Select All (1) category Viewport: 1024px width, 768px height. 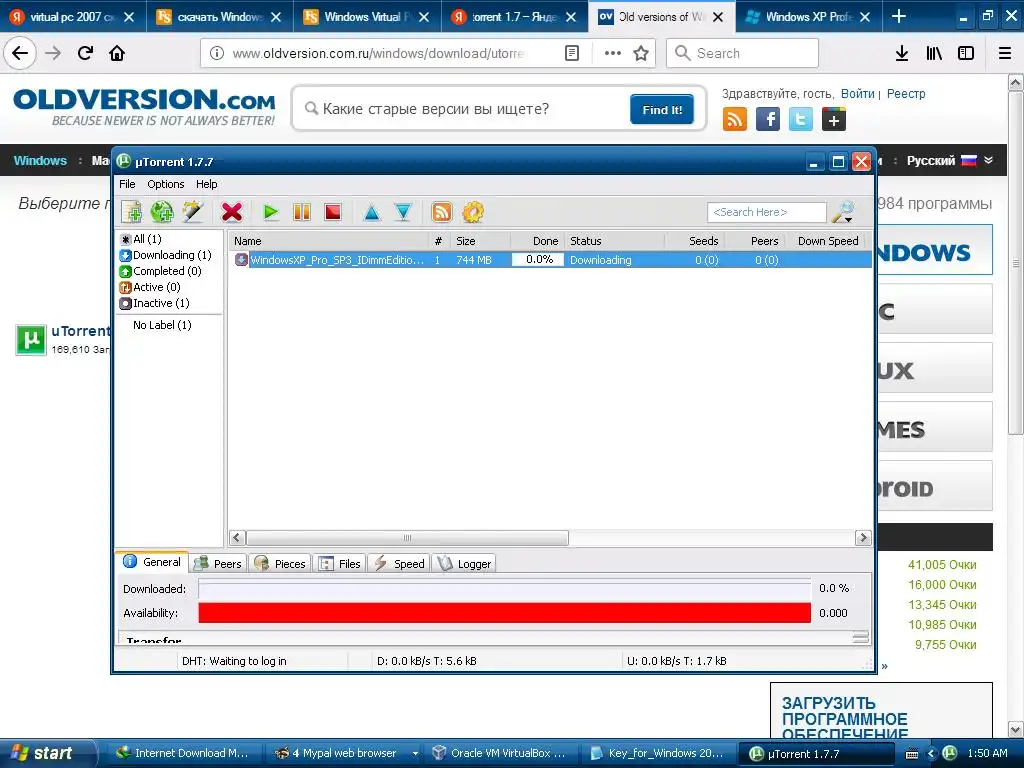141,239
